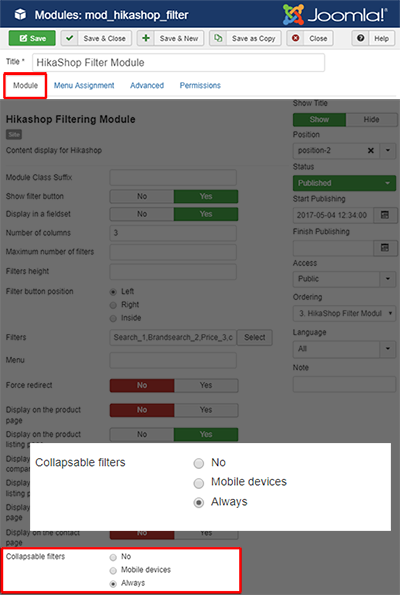Set Show Title to Hide

371,120
